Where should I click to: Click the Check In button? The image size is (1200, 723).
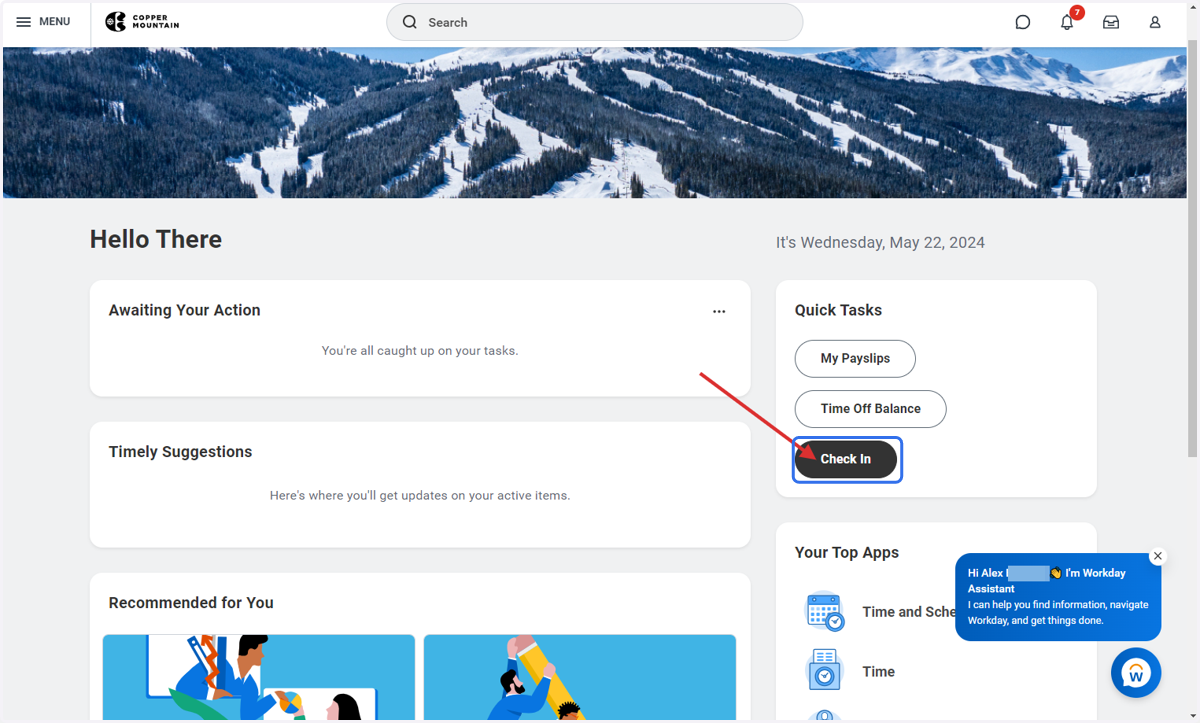(846, 459)
